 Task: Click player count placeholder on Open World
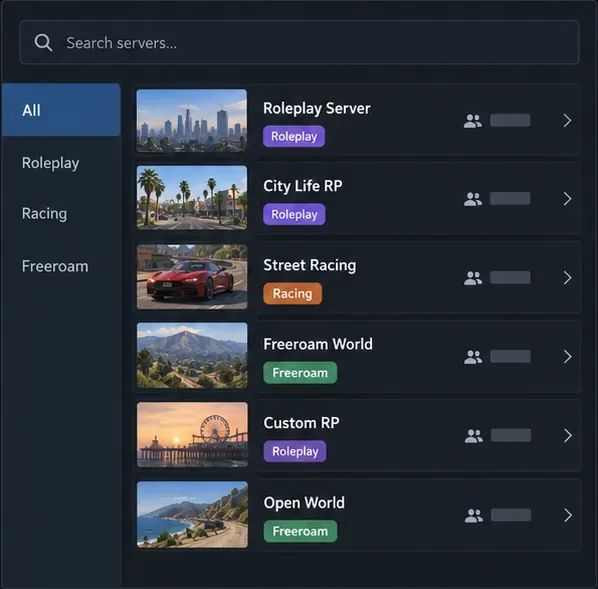(511, 515)
